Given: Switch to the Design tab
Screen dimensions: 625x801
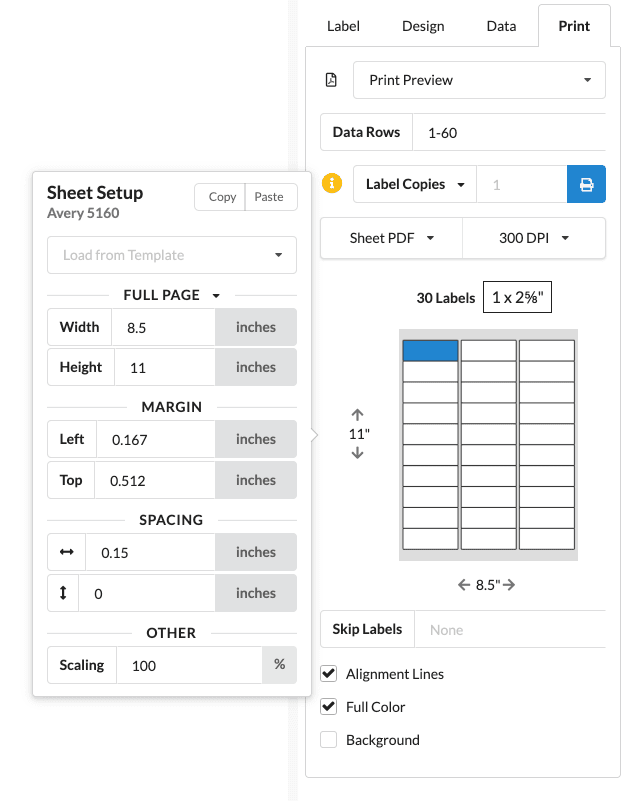Looking at the screenshot, I should click(x=423, y=26).
